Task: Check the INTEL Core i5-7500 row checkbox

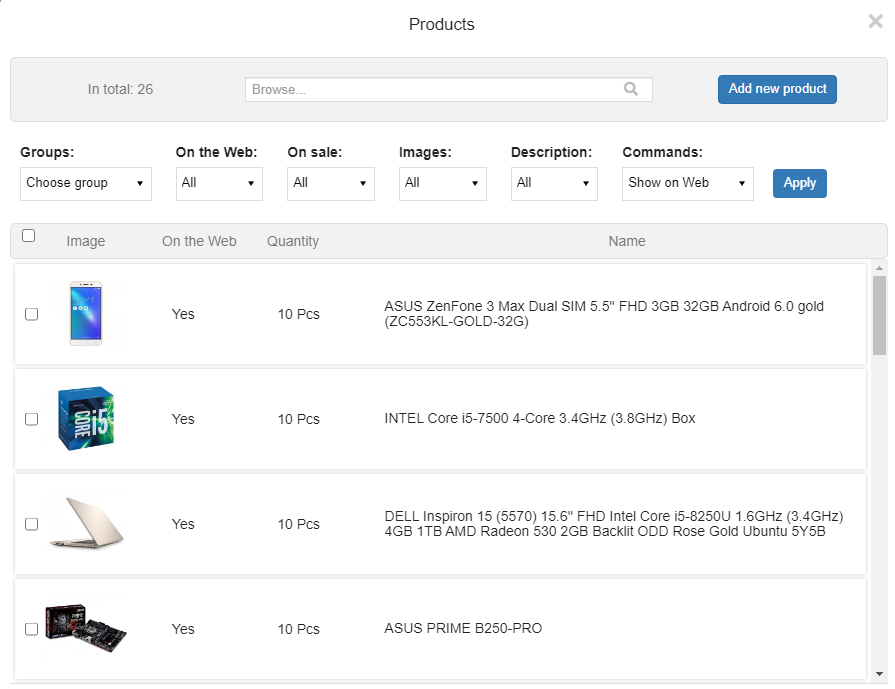Action: 31,419
